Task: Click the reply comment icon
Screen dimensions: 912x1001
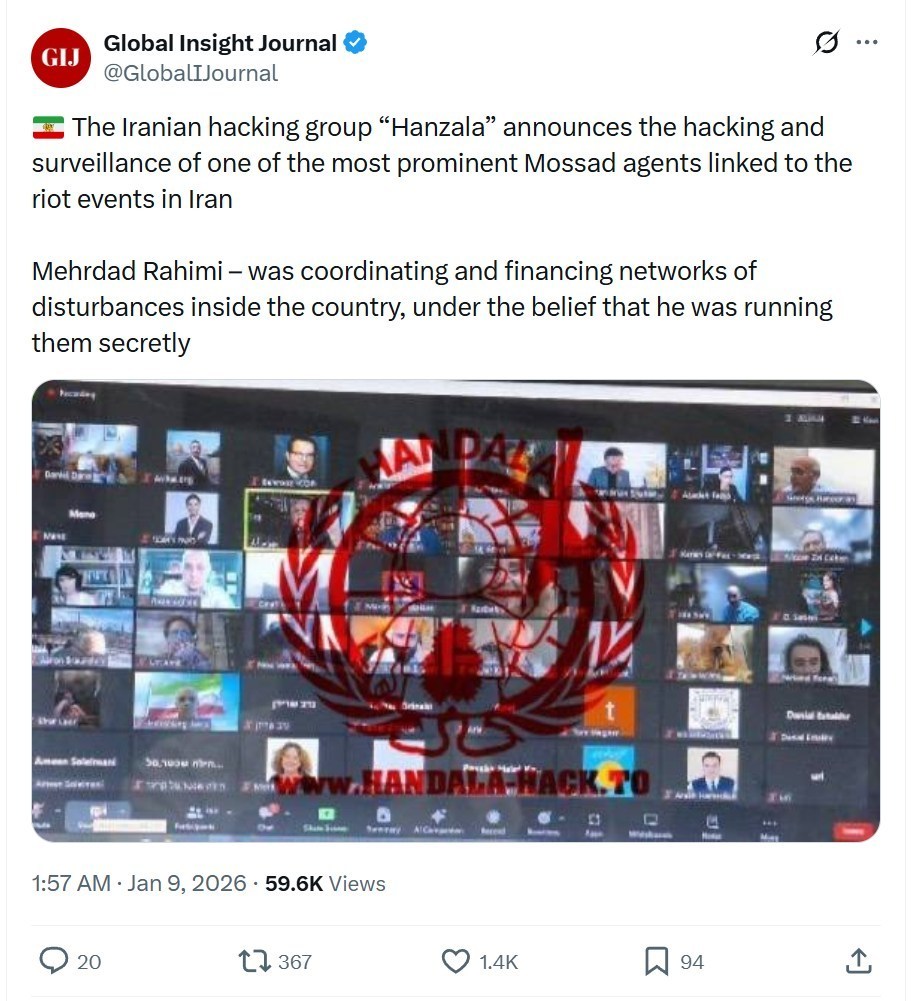Action: 54,961
